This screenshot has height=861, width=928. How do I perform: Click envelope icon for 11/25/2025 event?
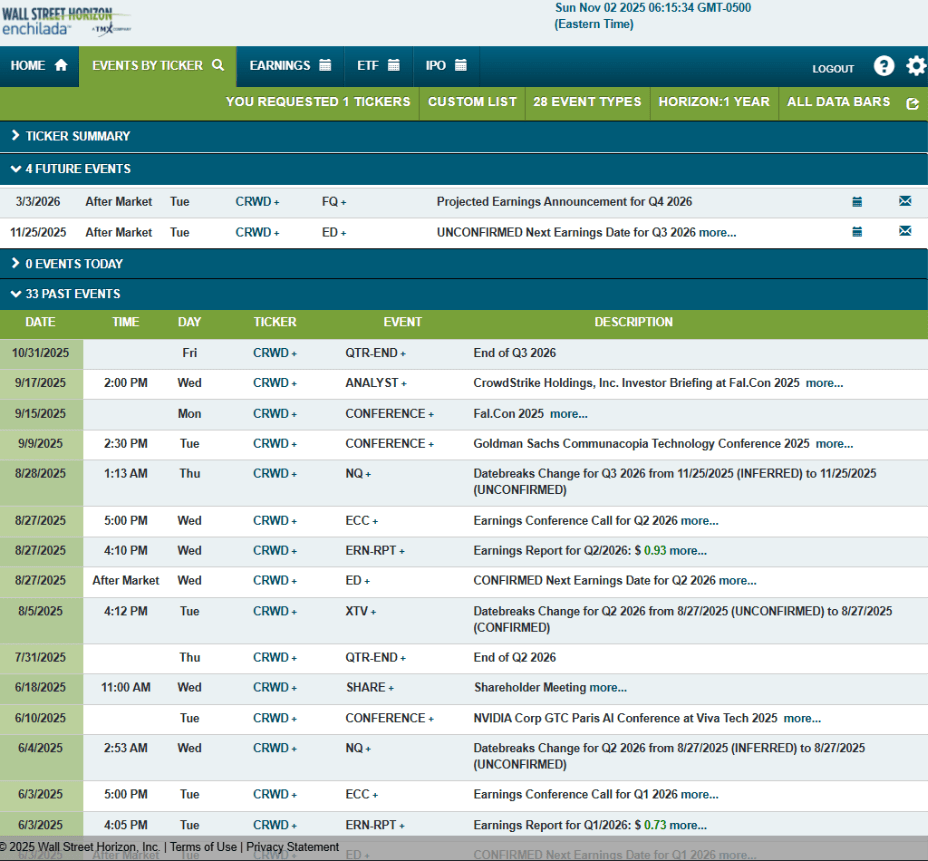pos(905,232)
